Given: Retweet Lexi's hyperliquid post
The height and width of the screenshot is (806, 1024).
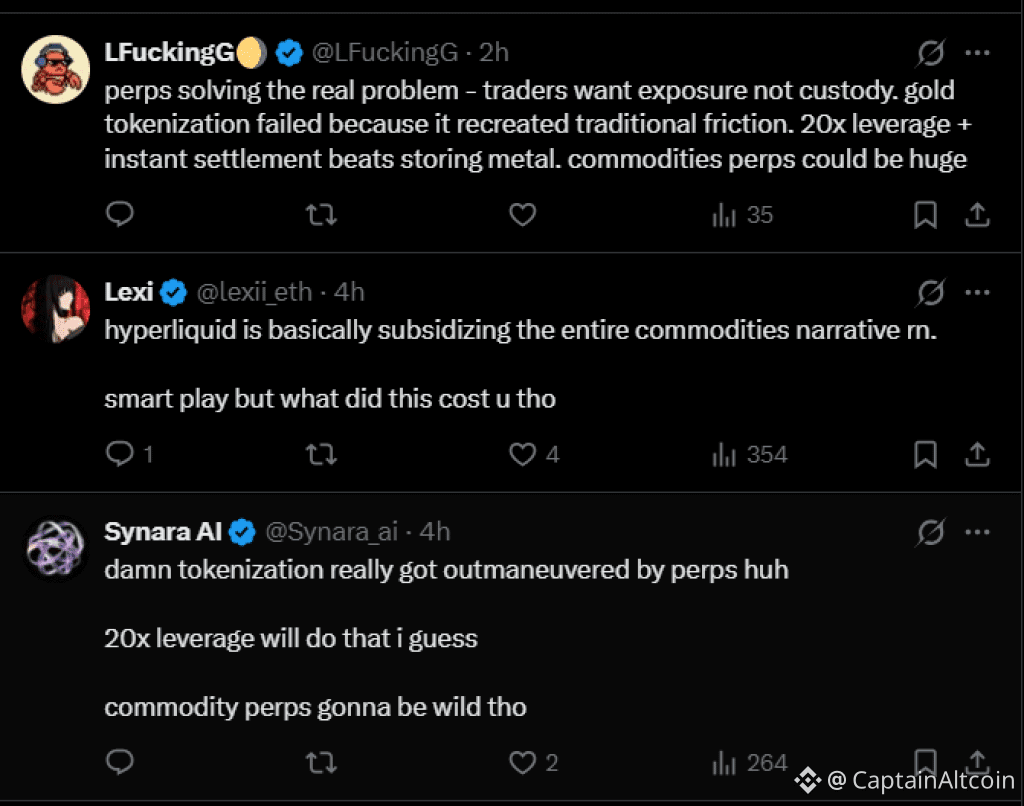Looking at the screenshot, I should (x=320, y=455).
